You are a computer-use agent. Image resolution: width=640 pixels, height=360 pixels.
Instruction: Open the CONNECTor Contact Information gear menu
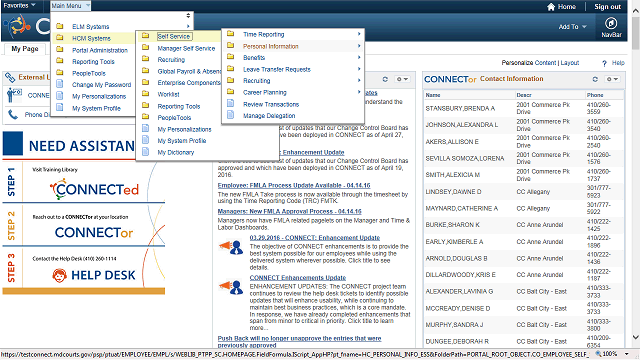pos(612,79)
